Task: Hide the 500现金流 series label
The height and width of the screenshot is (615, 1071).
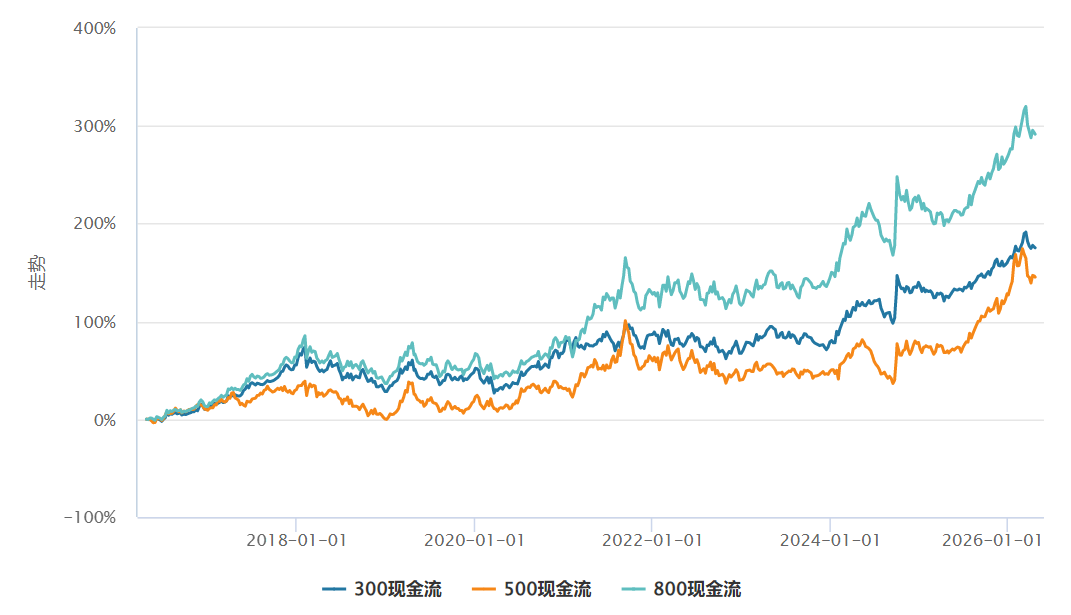Action: tap(547, 589)
